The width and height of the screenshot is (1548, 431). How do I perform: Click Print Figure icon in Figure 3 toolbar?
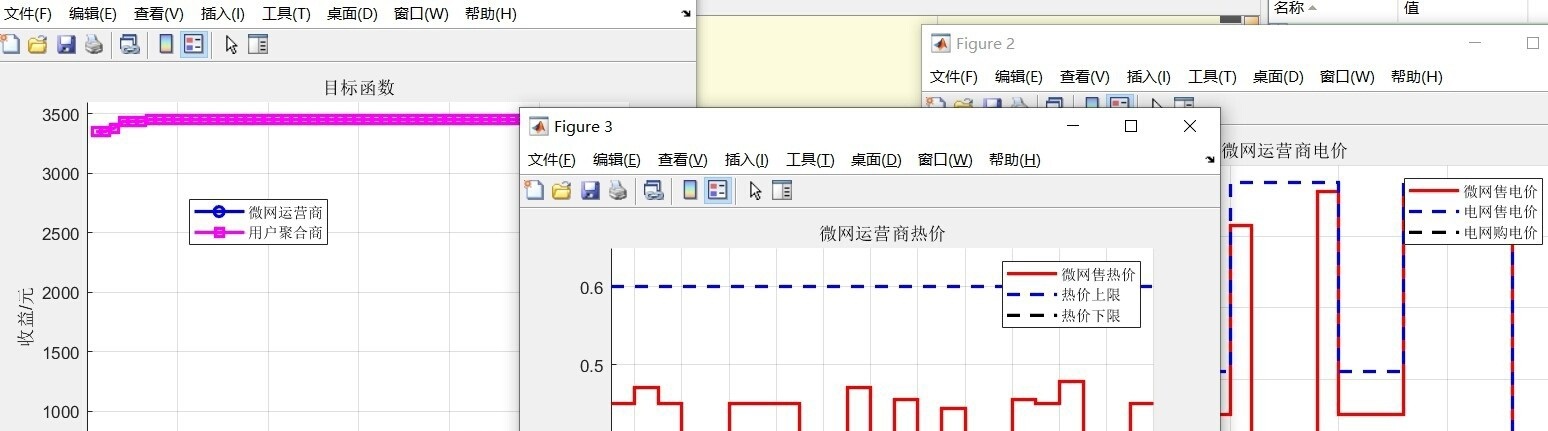(618, 190)
